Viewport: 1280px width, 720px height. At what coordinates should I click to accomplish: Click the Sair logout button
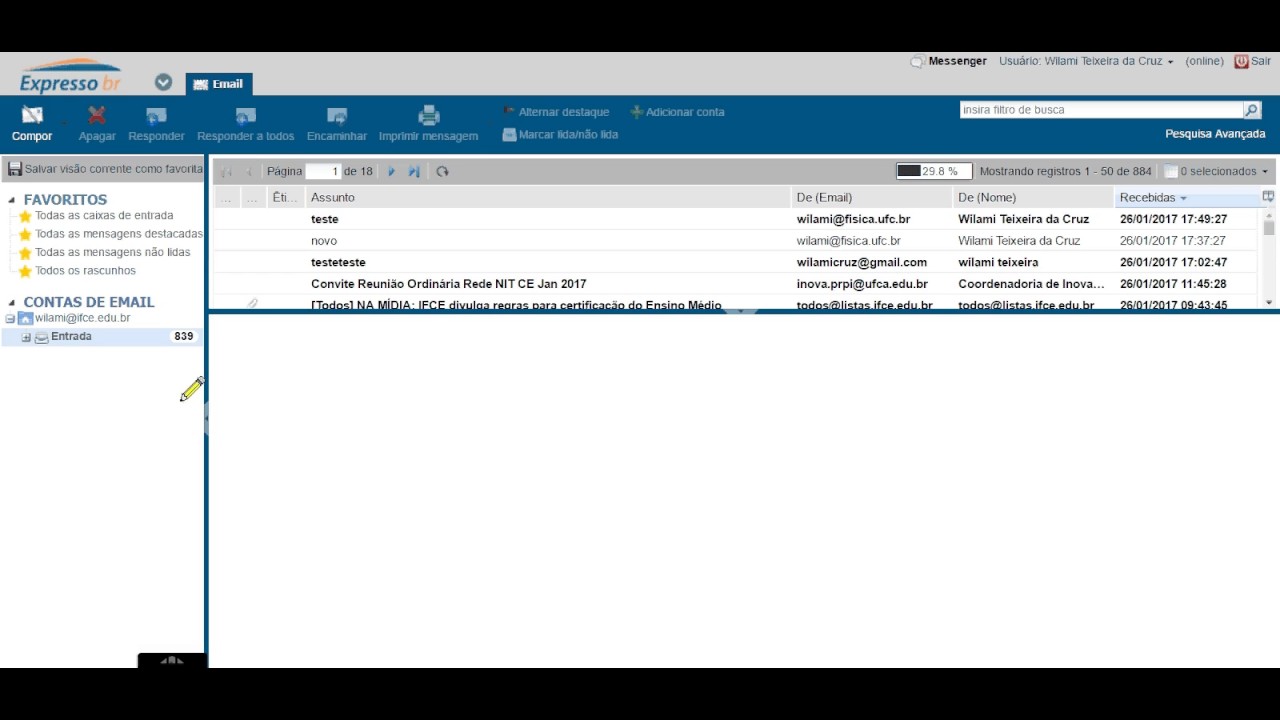[x=1253, y=61]
